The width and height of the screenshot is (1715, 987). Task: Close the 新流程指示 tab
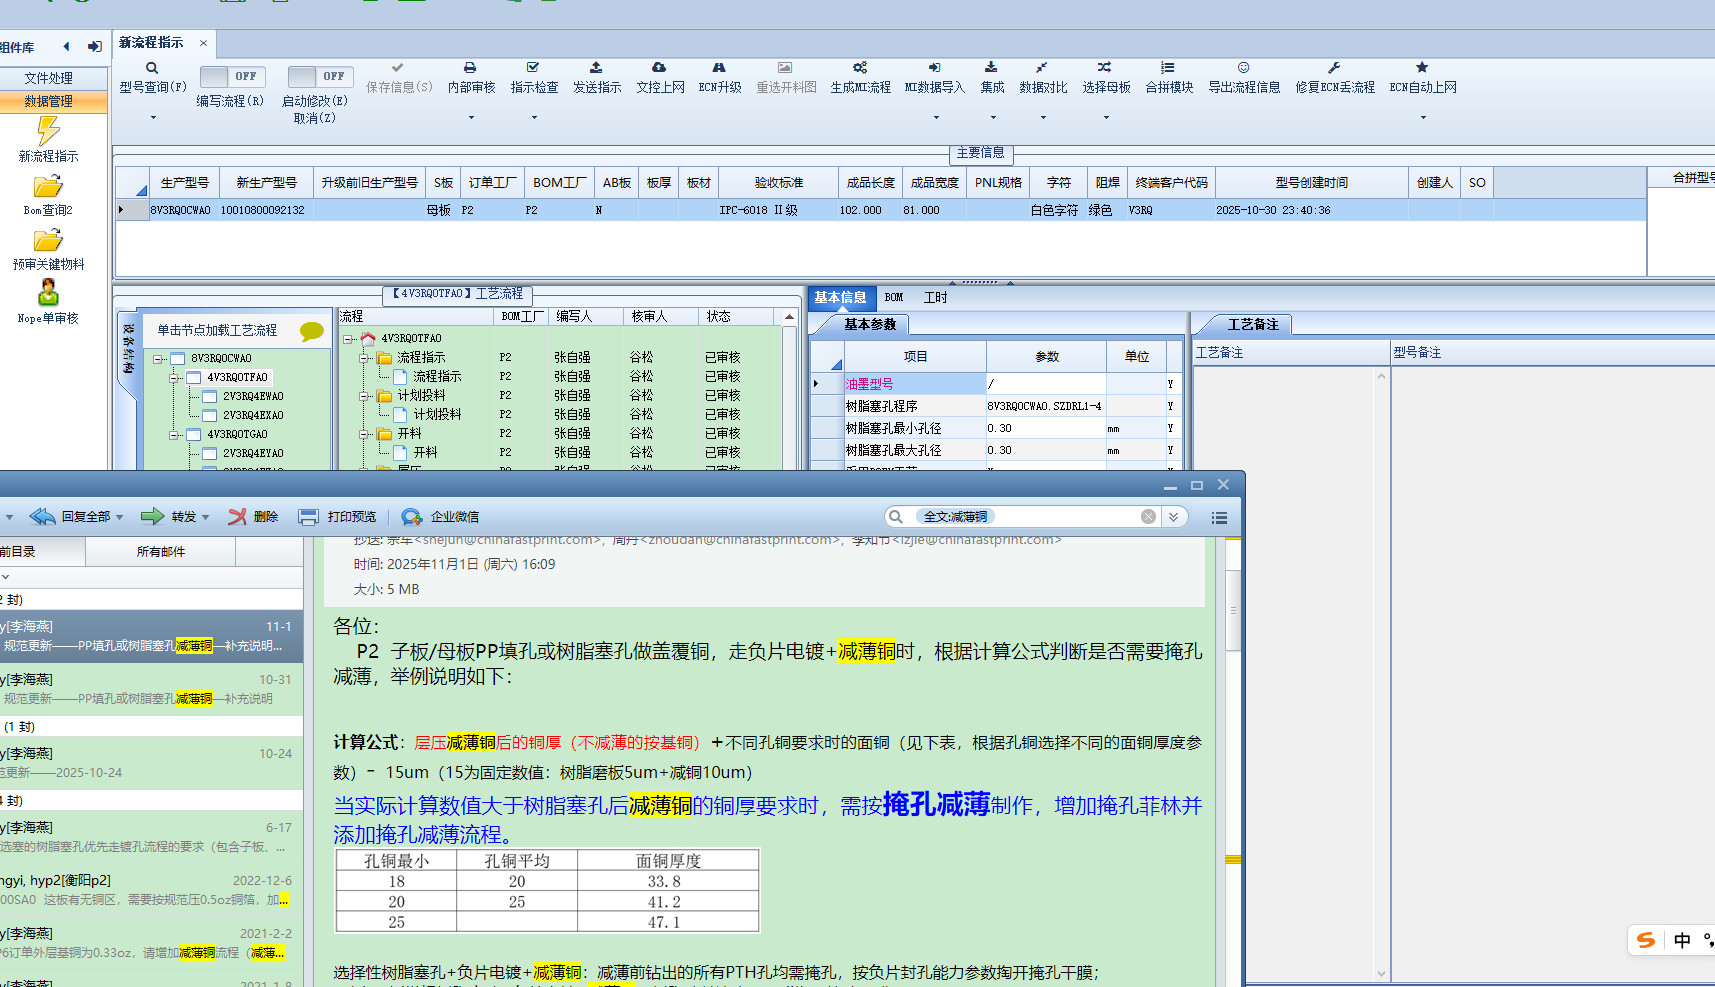click(x=203, y=43)
